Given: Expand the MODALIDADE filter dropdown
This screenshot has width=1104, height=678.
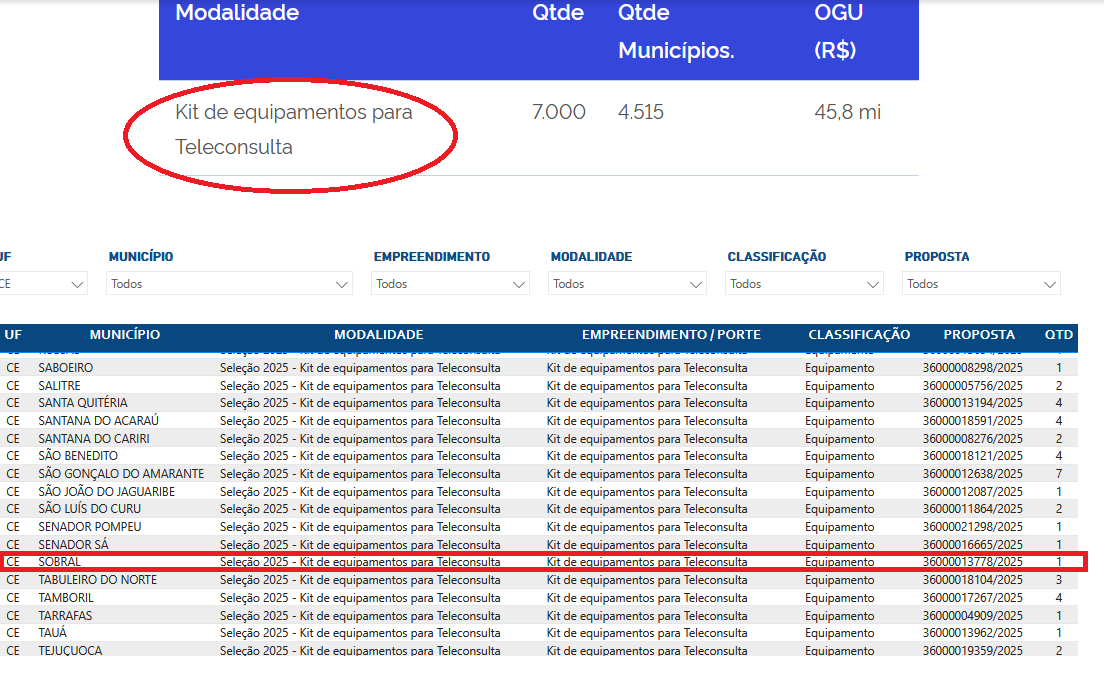Looking at the screenshot, I should (x=627, y=284).
